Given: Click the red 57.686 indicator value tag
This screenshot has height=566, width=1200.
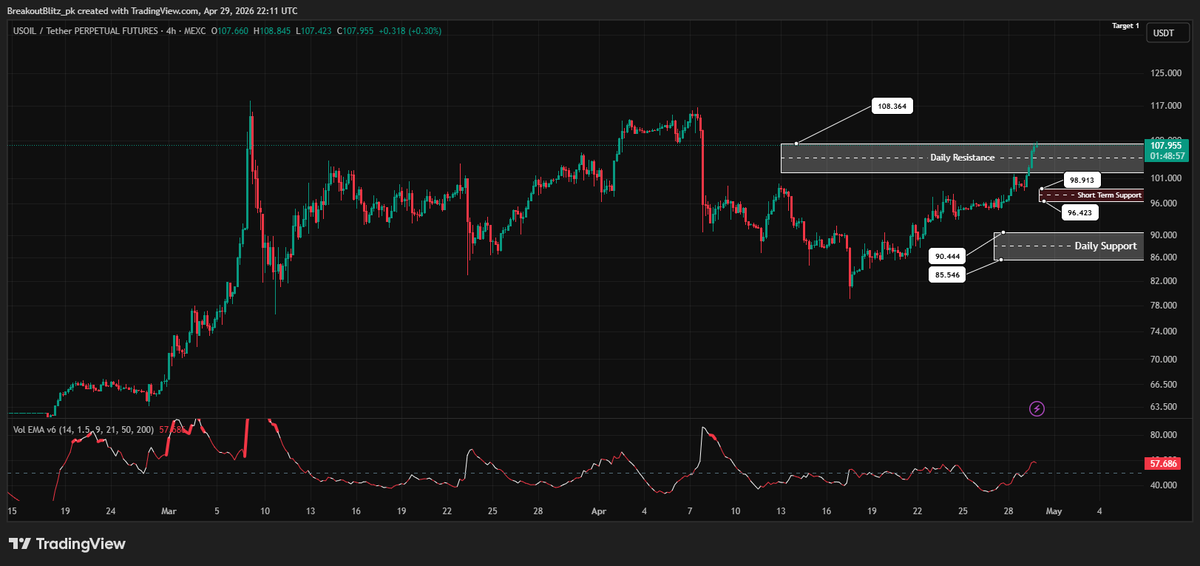Looking at the screenshot, I should (x=1163, y=464).
